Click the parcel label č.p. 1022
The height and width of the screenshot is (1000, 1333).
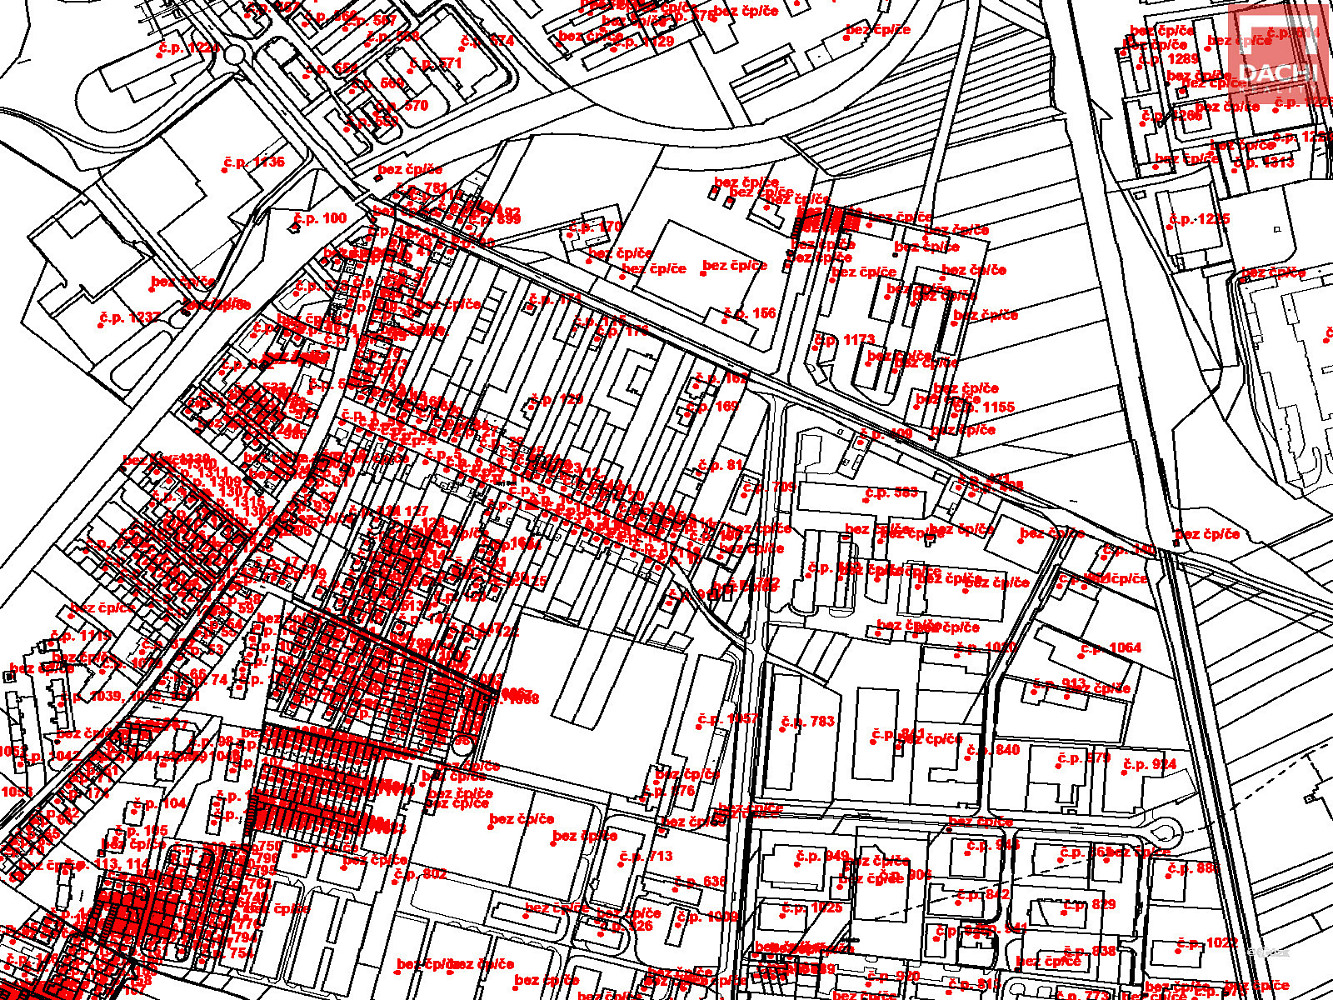pos(1207,943)
